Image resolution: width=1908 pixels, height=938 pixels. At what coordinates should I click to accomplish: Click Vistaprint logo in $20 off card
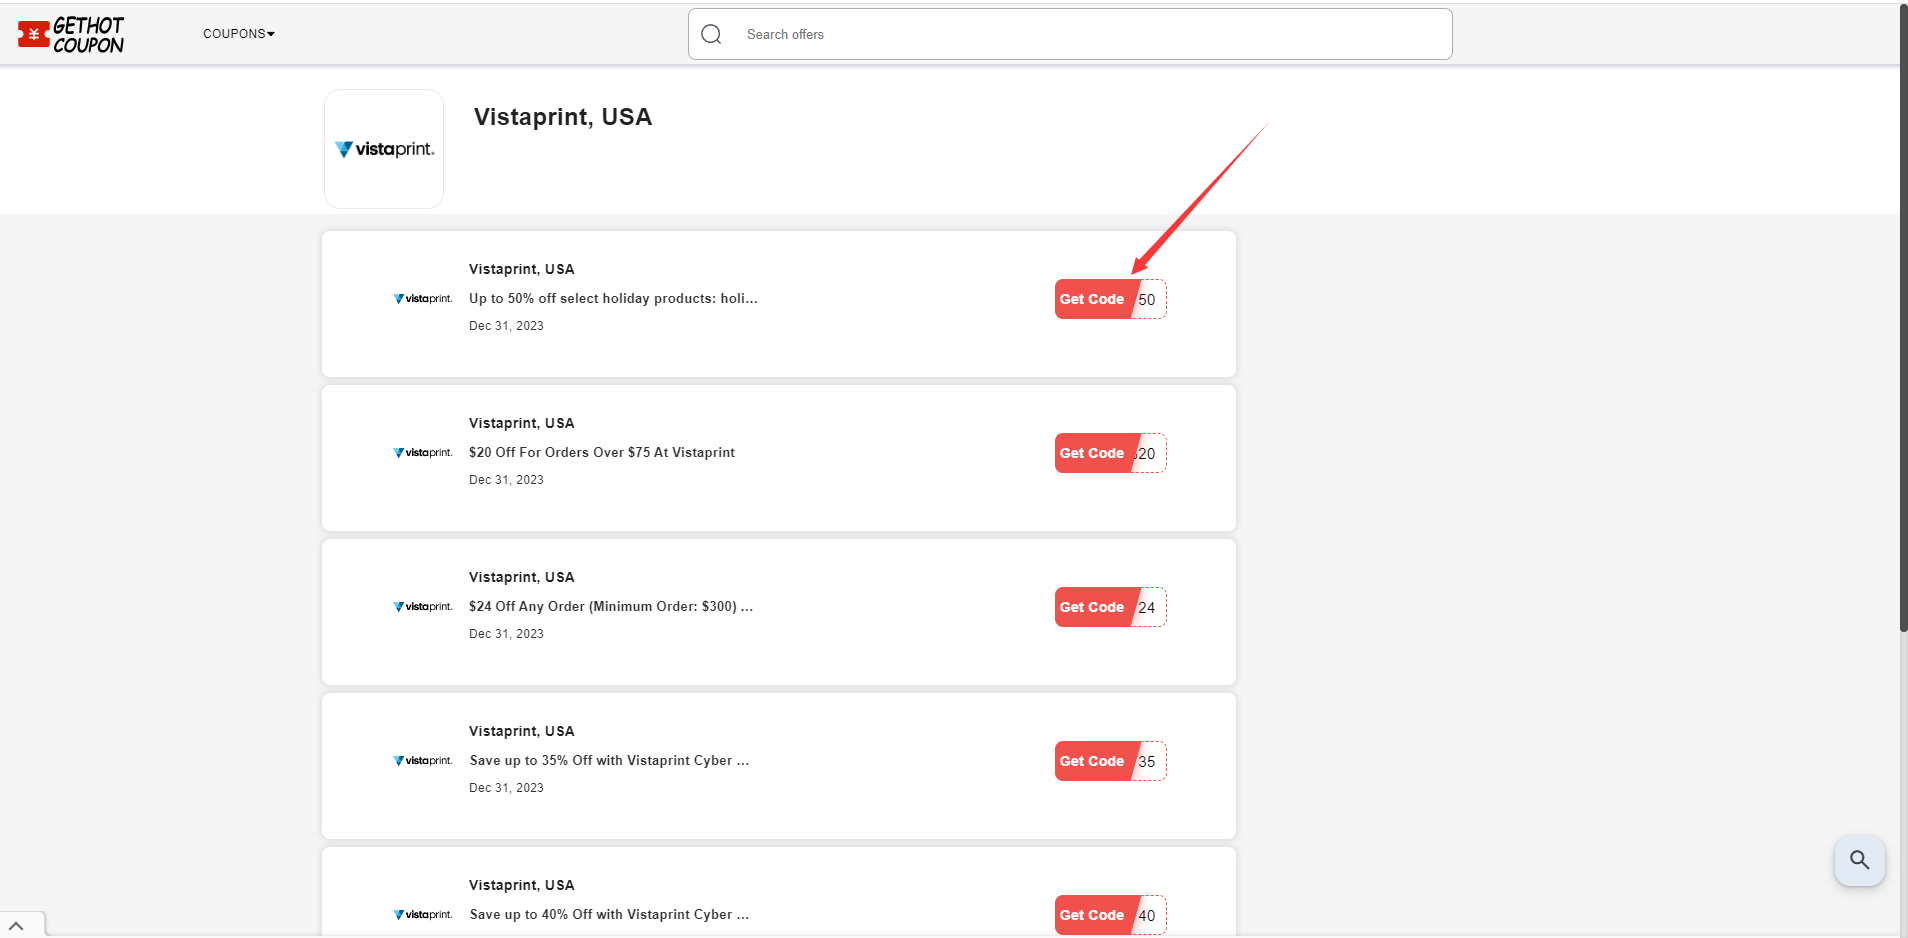point(423,453)
